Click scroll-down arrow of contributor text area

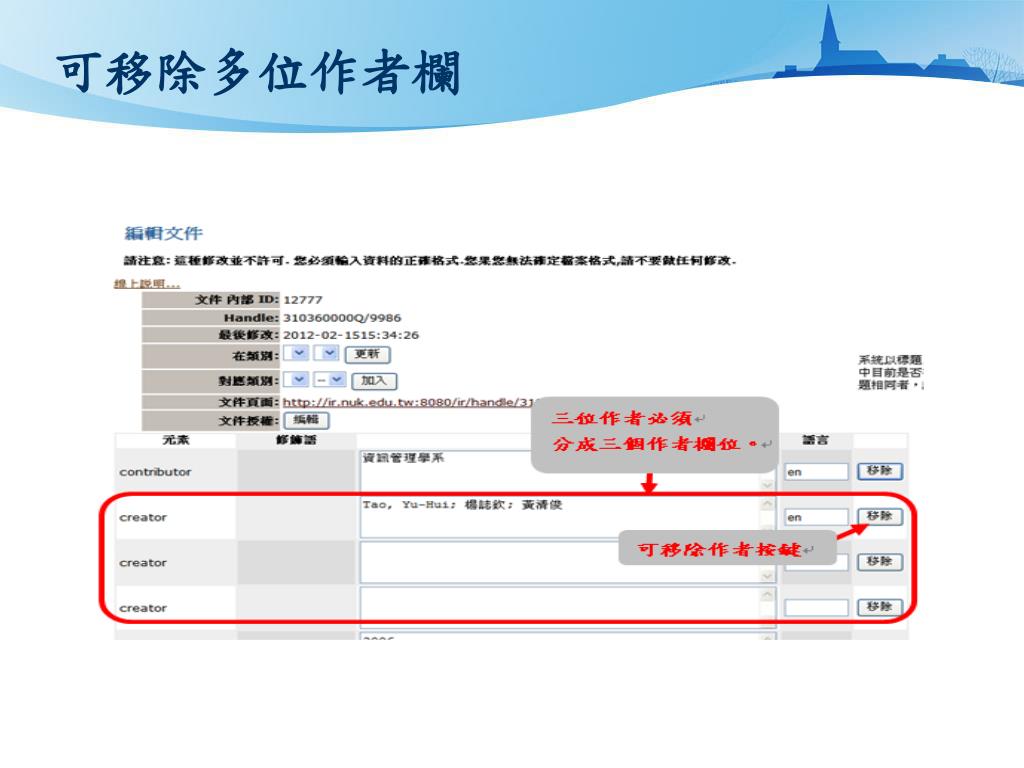[x=767, y=485]
